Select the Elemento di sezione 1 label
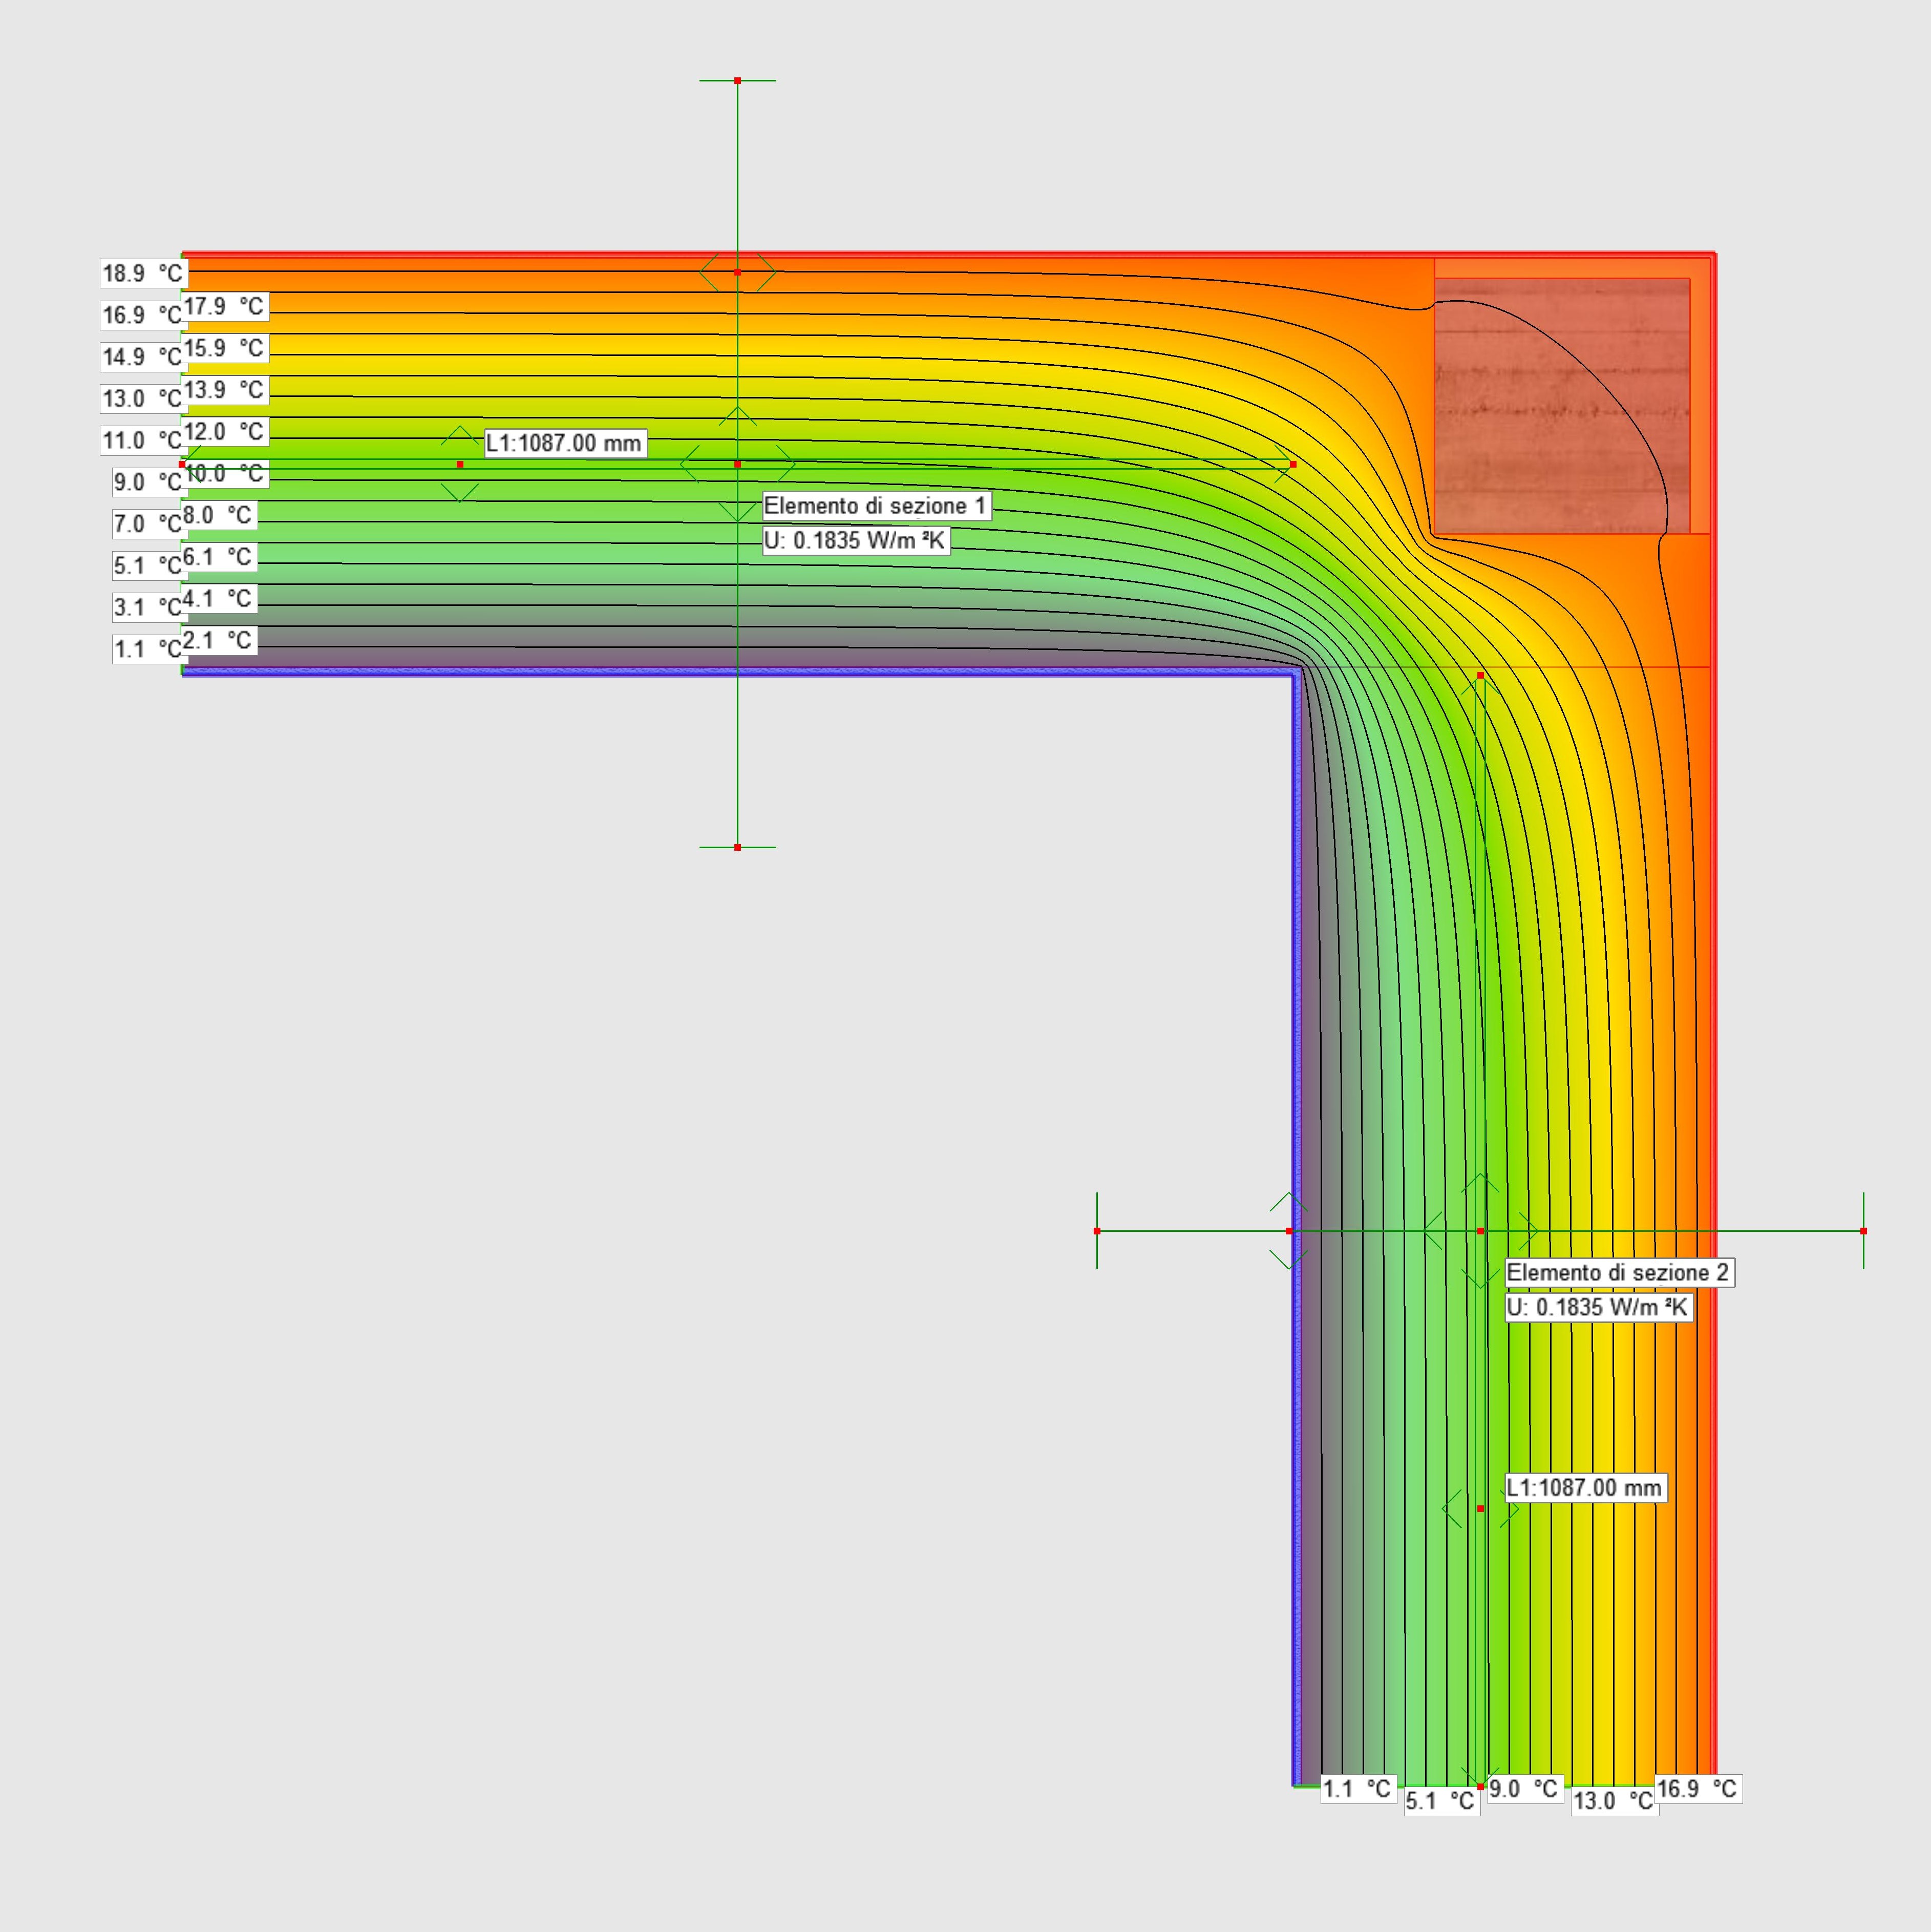Image resolution: width=1931 pixels, height=1932 pixels. coord(876,506)
